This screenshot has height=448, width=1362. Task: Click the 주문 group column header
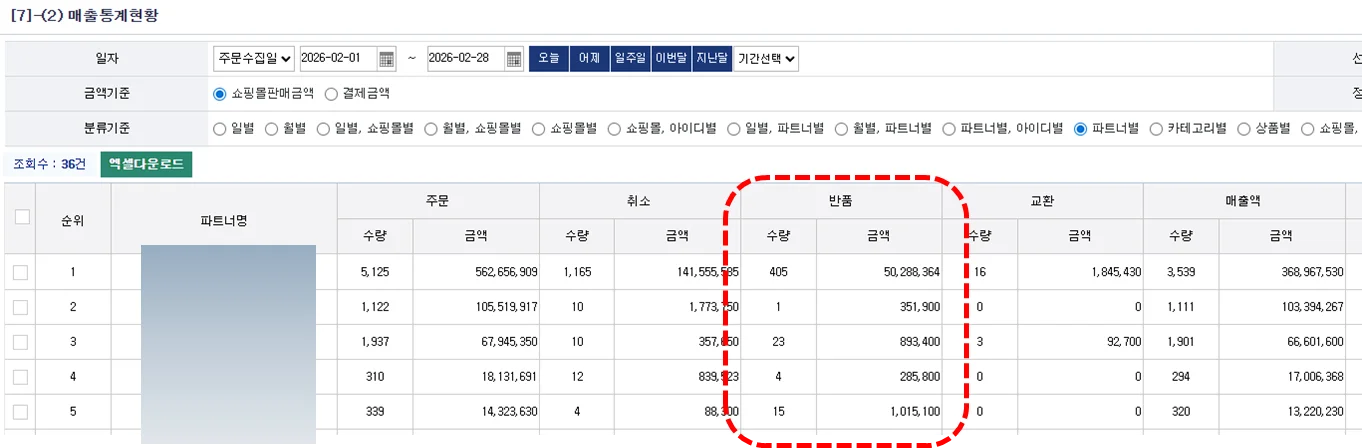point(438,200)
